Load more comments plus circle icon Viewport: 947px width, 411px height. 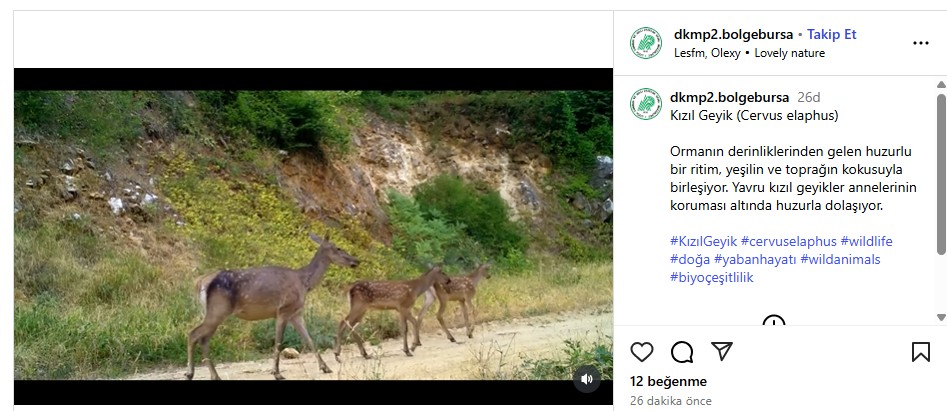coord(774,322)
